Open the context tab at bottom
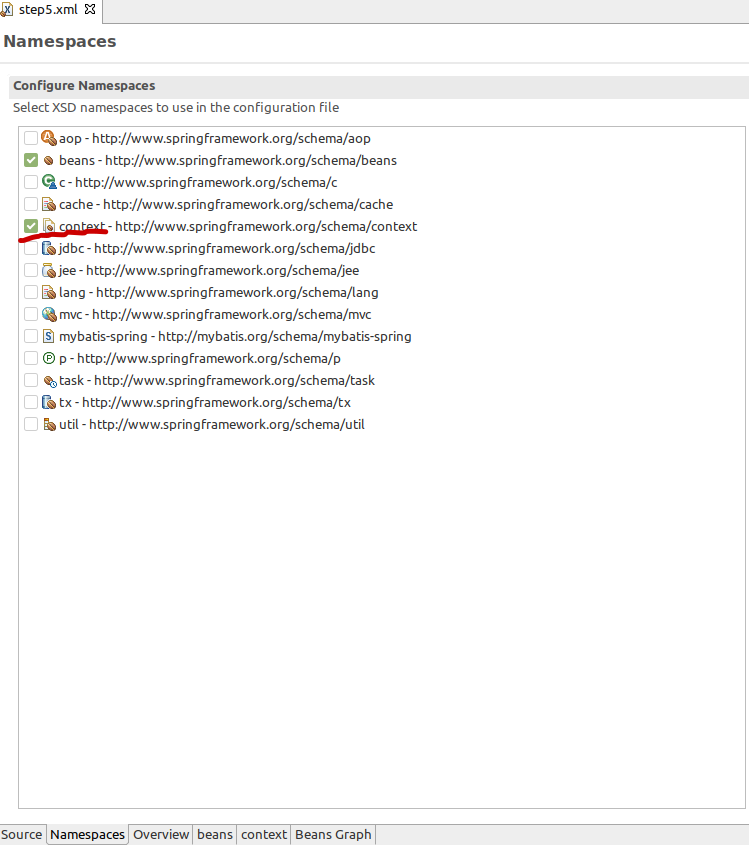 click(264, 834)
